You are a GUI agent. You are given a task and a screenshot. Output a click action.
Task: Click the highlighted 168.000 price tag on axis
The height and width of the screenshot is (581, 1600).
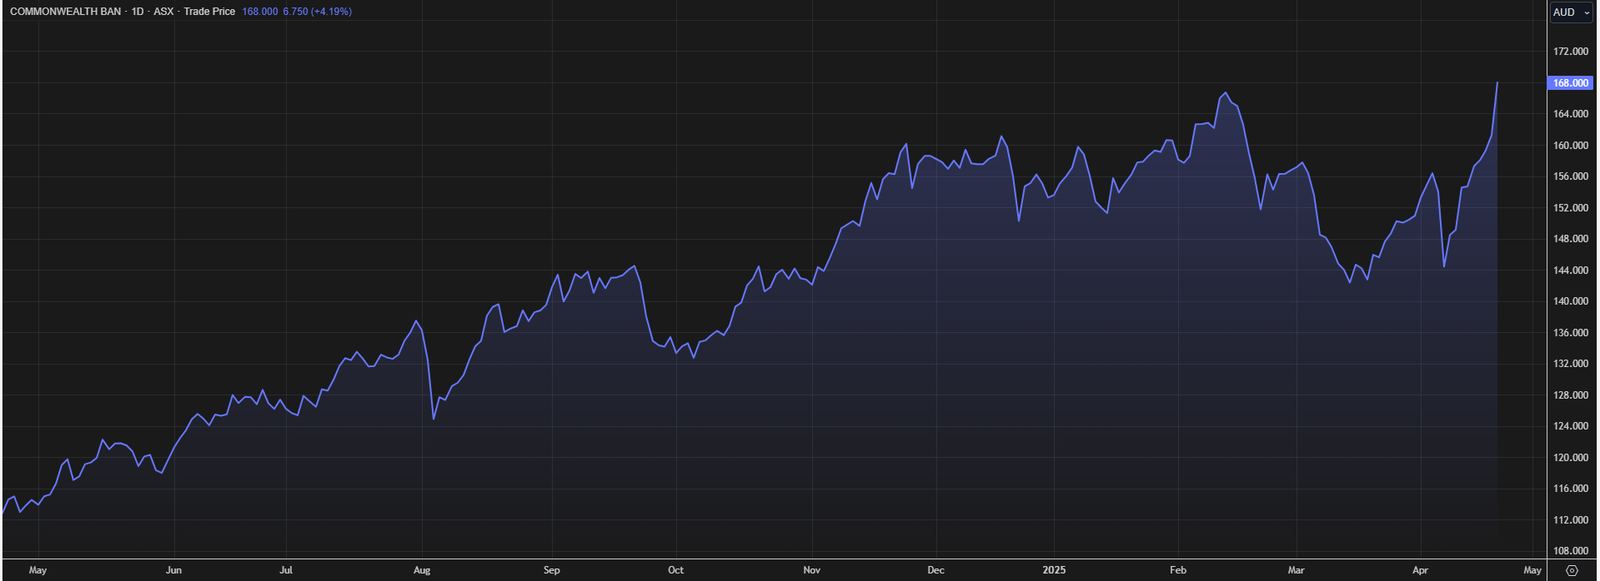(x=1570, y=83)
